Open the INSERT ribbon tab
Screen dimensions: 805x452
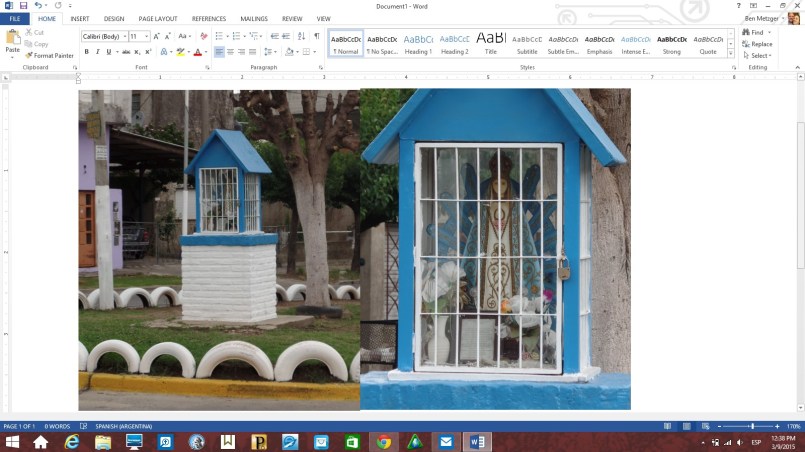click(80, 19)
